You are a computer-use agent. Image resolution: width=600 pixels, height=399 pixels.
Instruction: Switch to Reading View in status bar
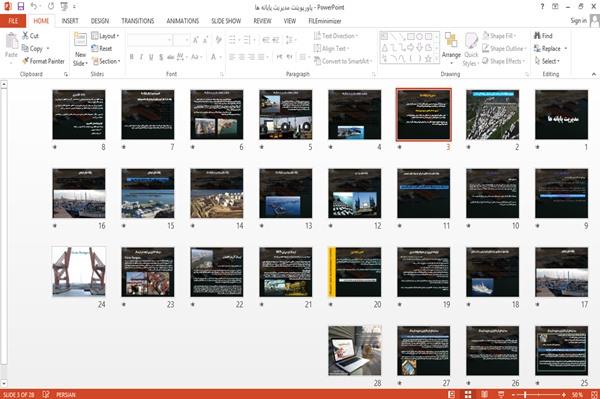pos(484,394)
